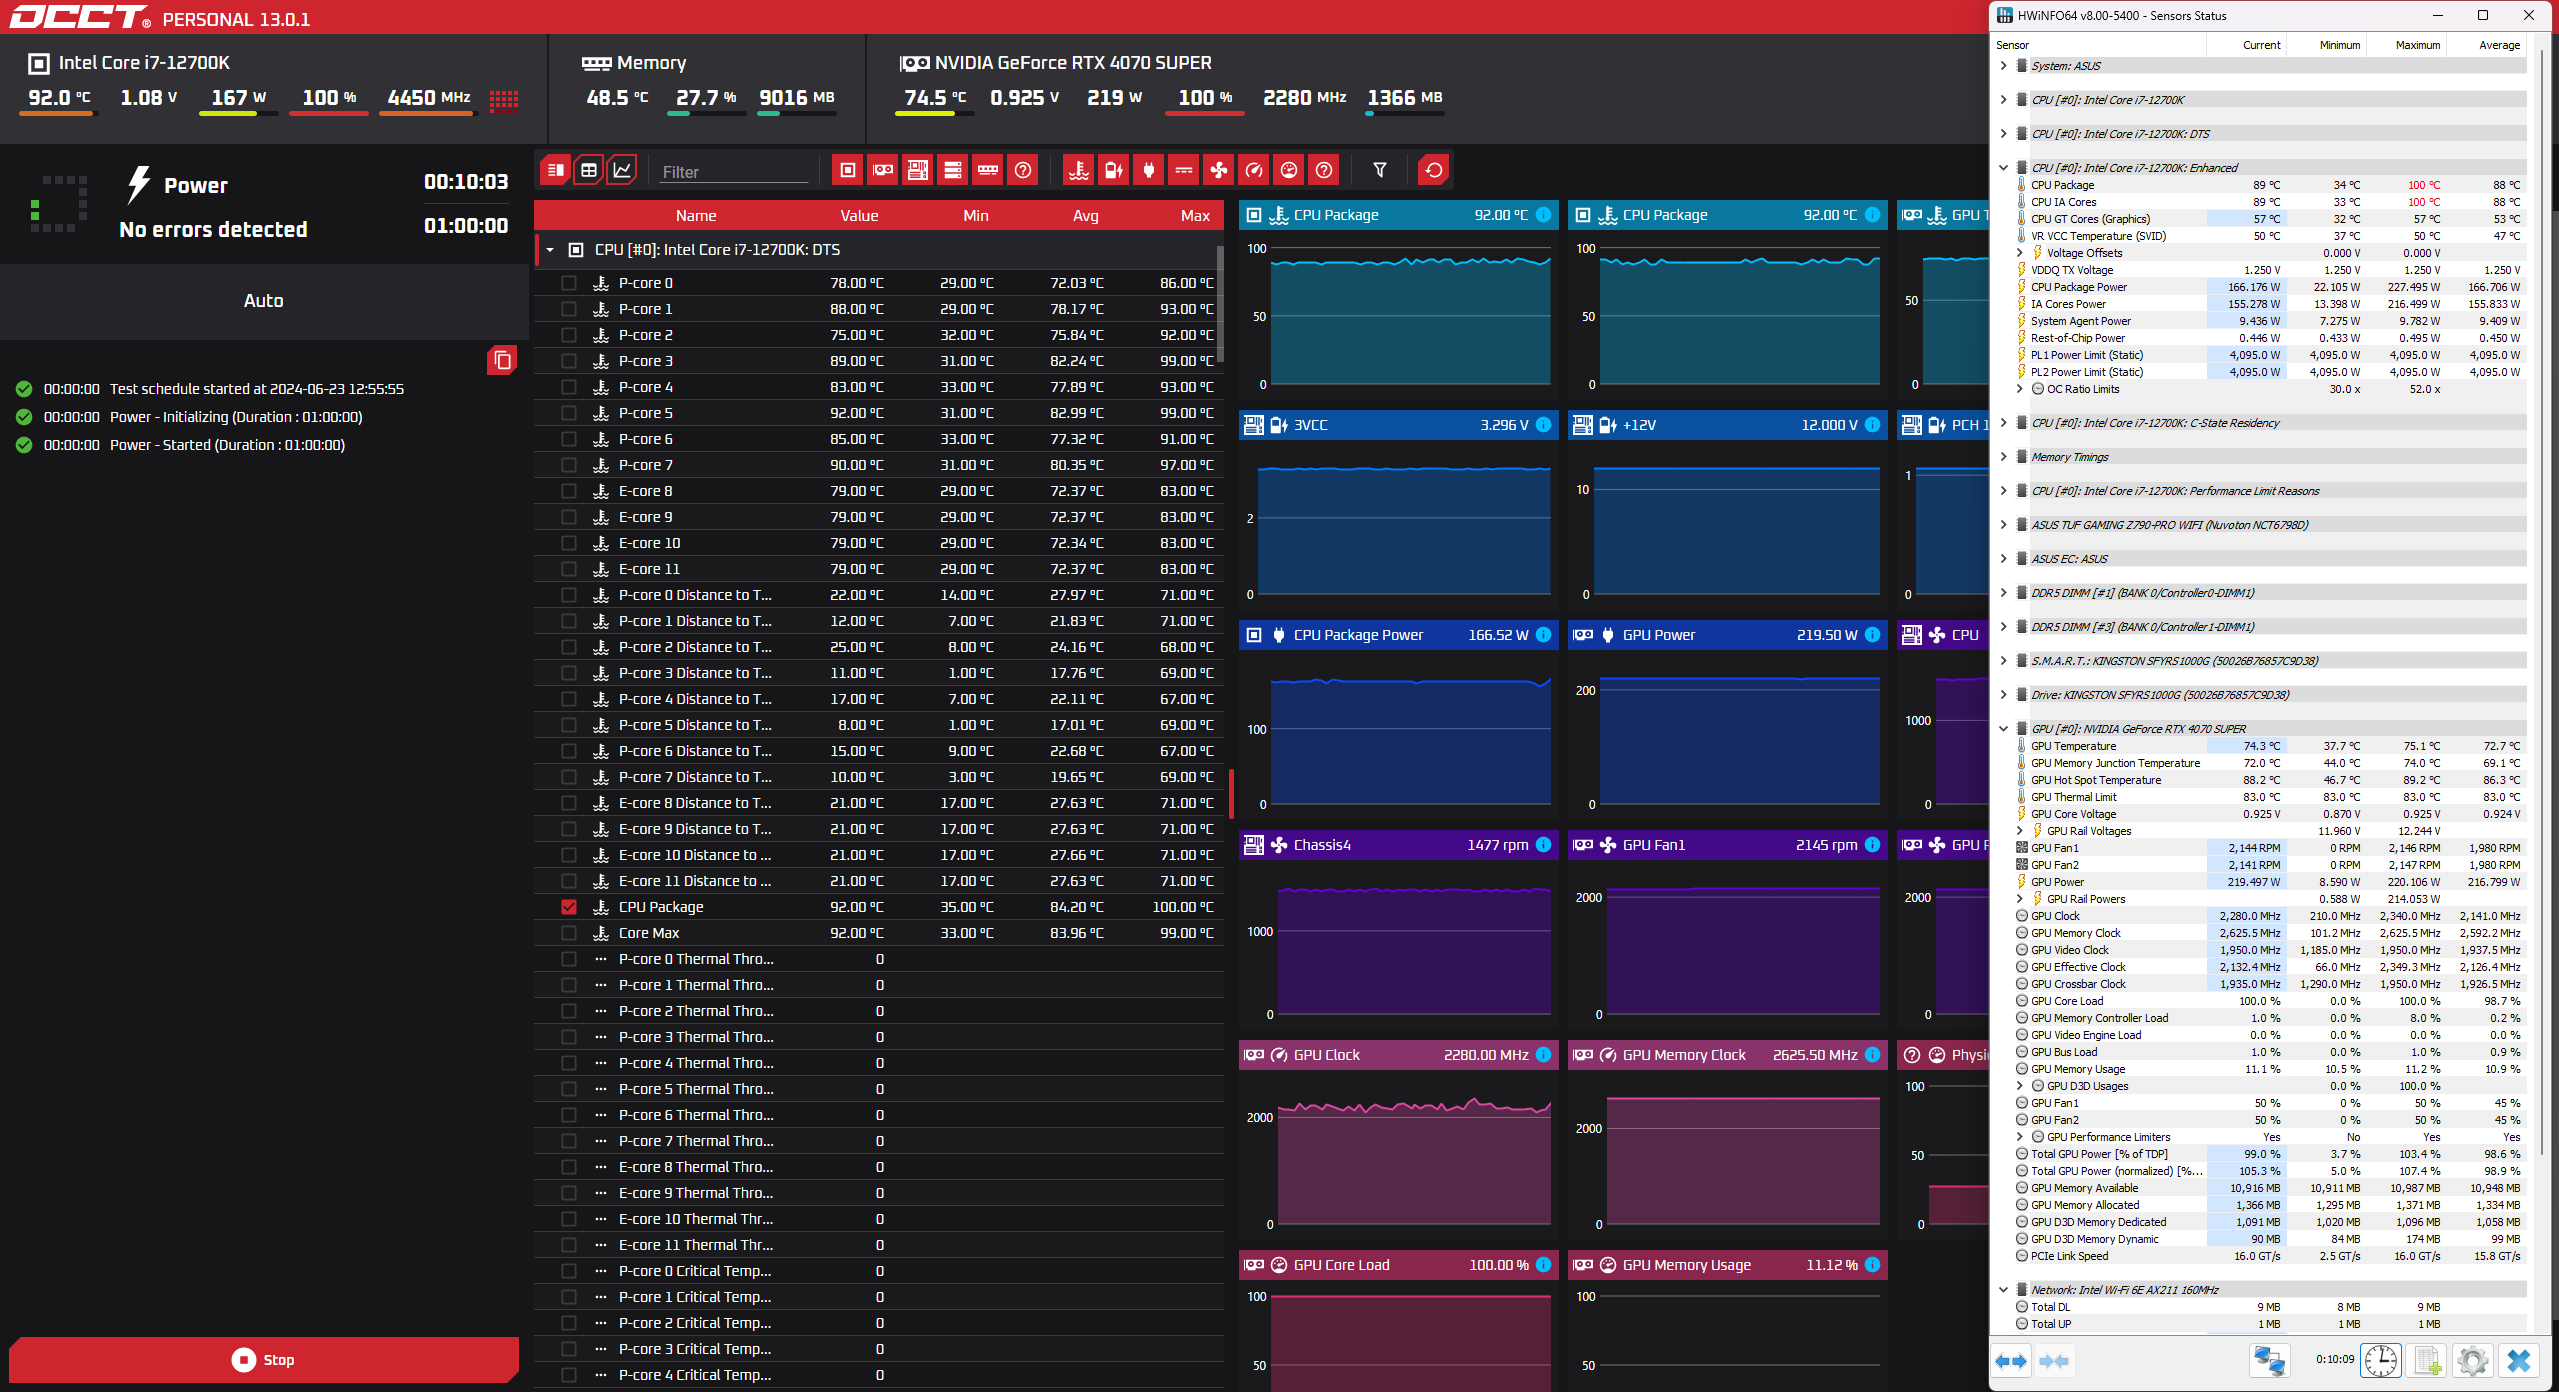
Task: Toggle the motherboard sensor filter icon
Action: tap(917, 170)
